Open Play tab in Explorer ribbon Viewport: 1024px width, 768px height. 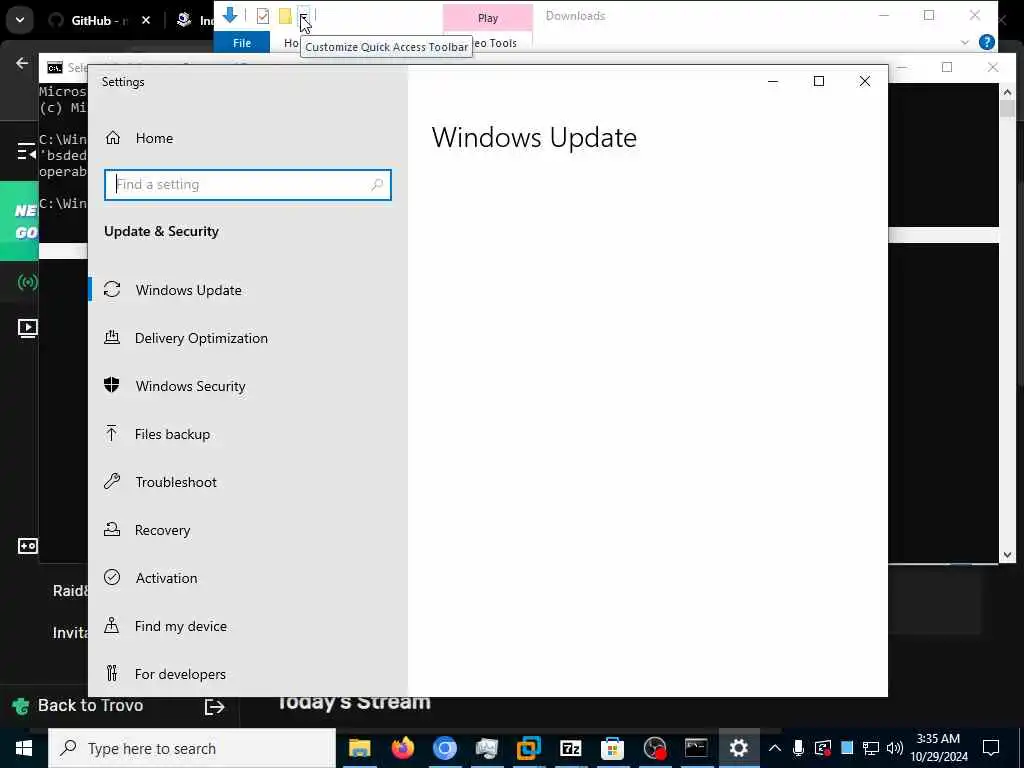point(488,18)
